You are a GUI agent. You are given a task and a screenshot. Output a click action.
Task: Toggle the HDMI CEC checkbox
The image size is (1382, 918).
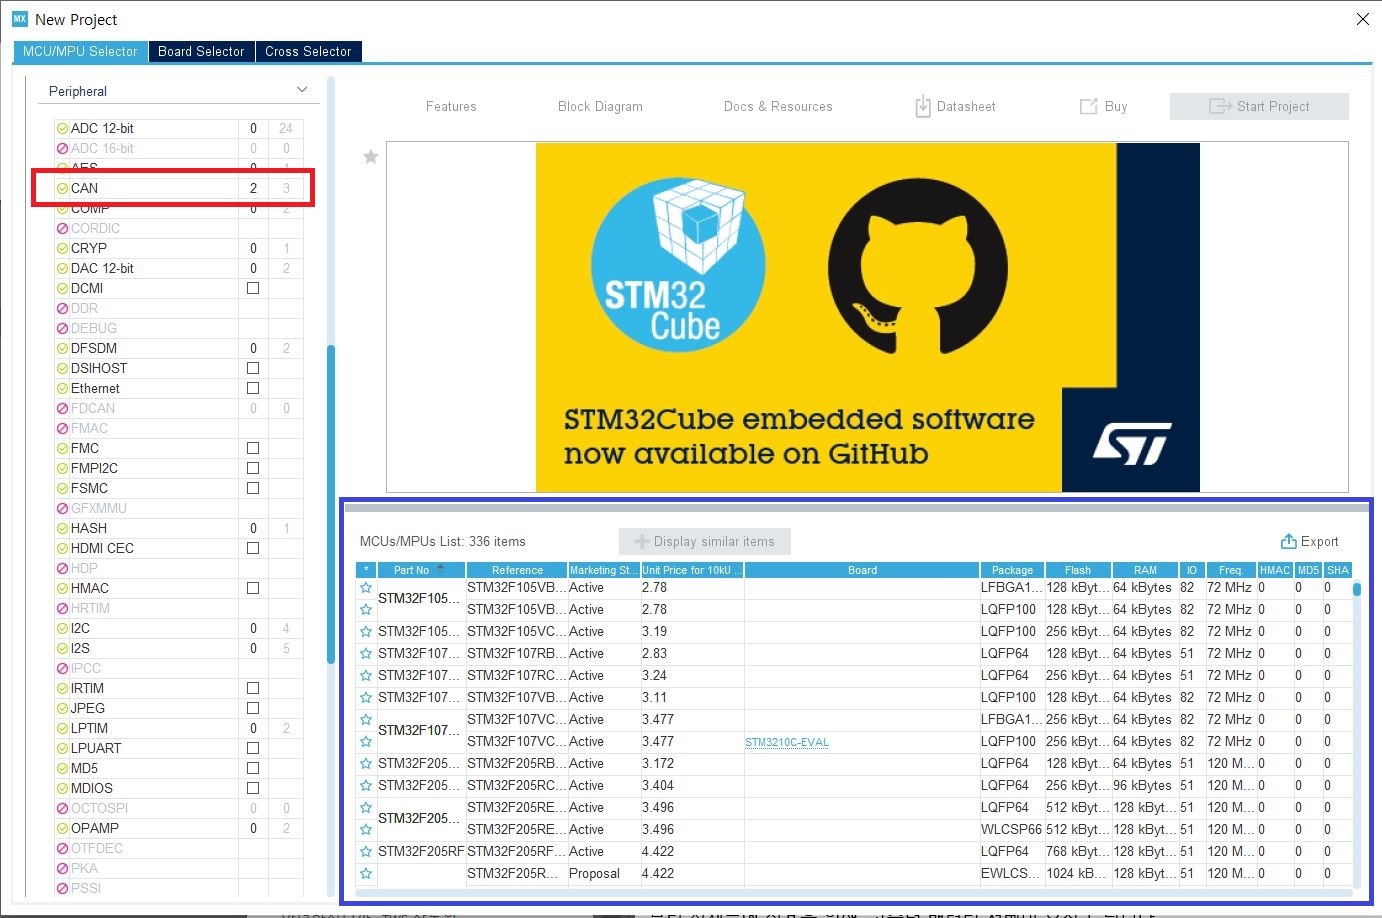coord(253,548)
